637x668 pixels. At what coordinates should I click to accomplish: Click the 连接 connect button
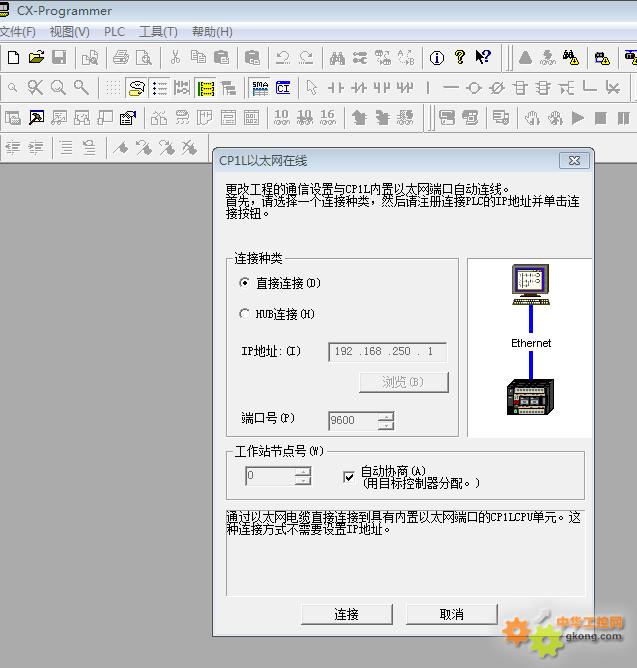click(x=346, y=614)
